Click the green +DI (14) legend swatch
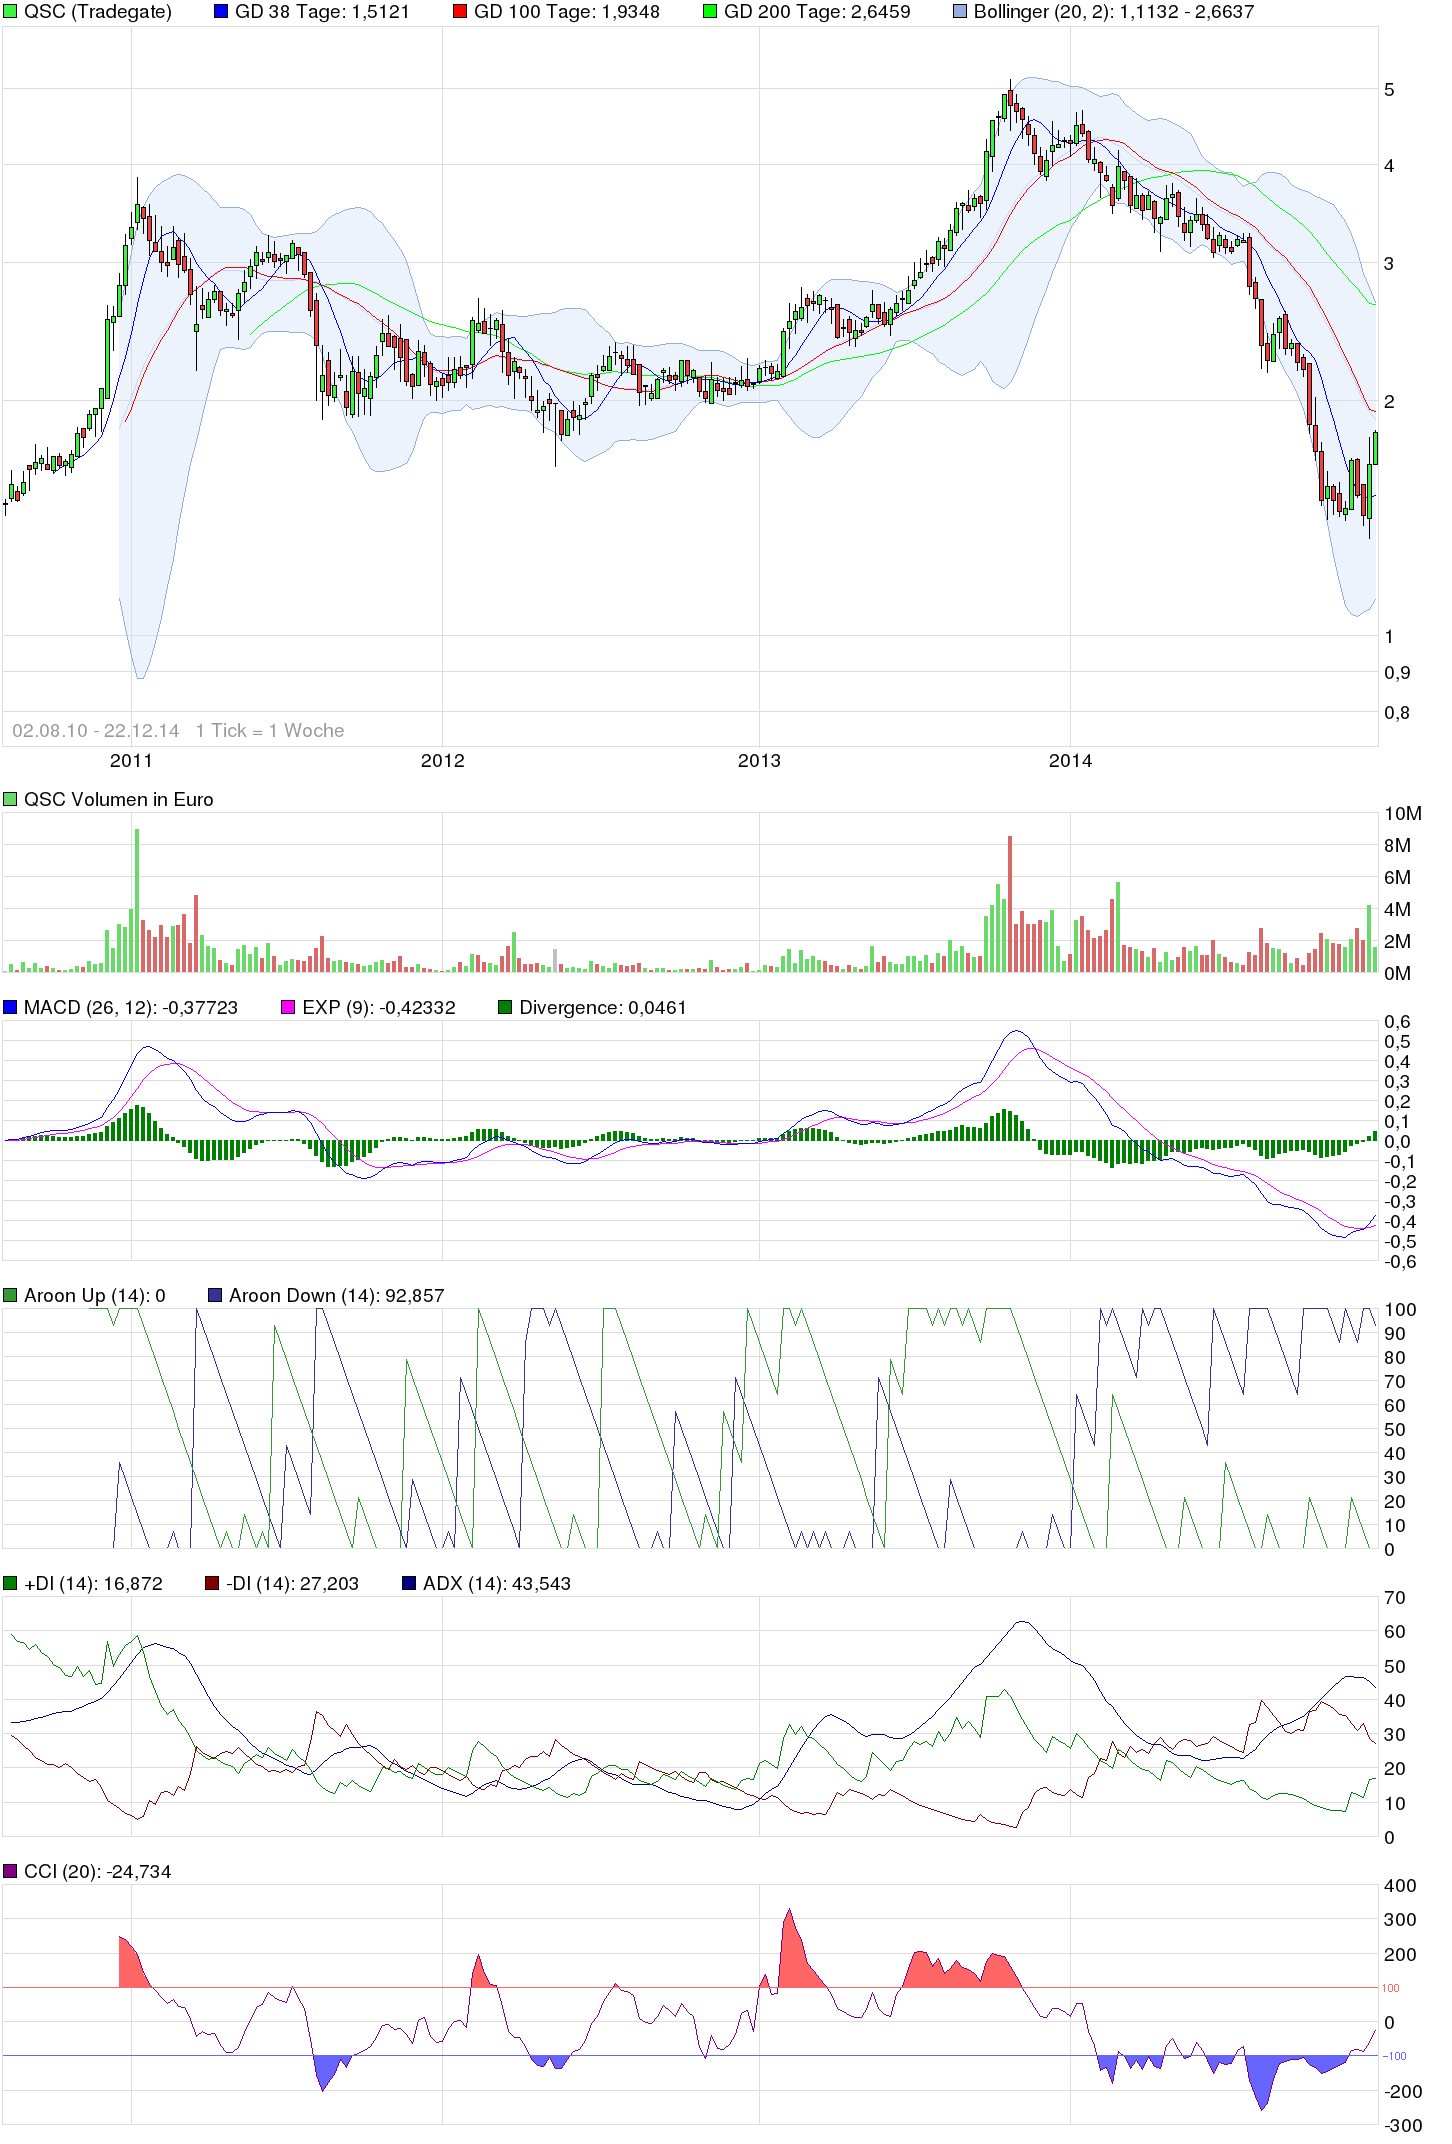This screenshot has width=1452, height=2144. click(10, 1583)
